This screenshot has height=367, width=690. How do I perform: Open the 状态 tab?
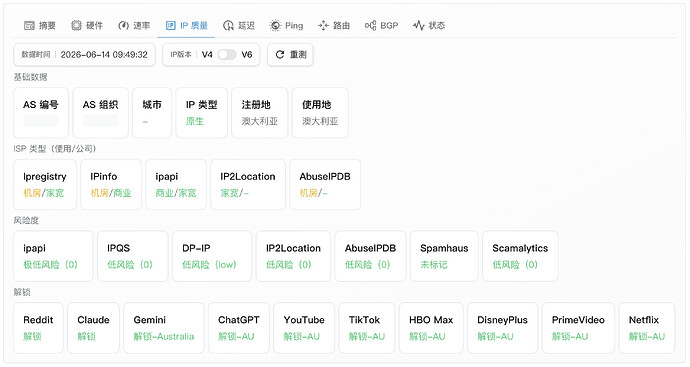click(429, 26)
